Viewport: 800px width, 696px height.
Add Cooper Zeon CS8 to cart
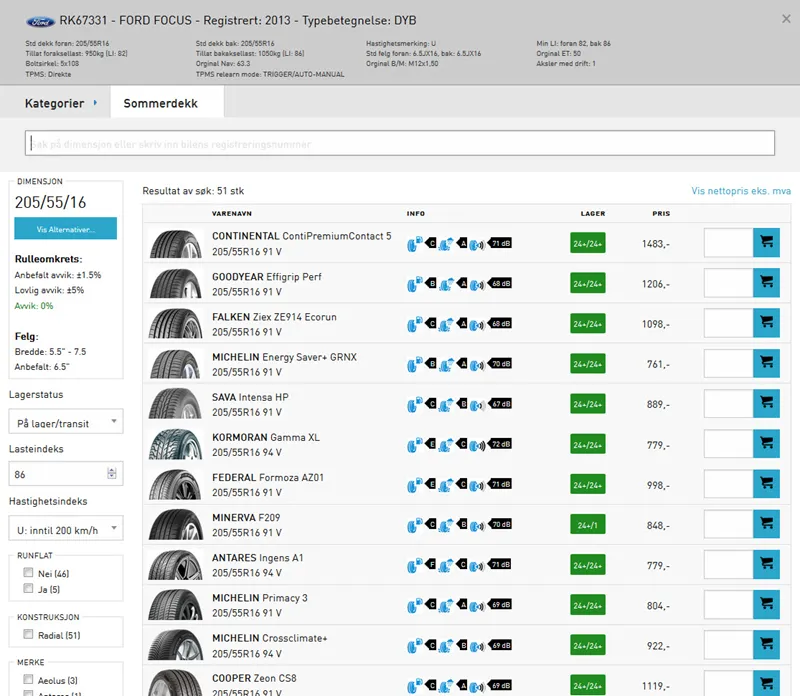tap(766, 683)
